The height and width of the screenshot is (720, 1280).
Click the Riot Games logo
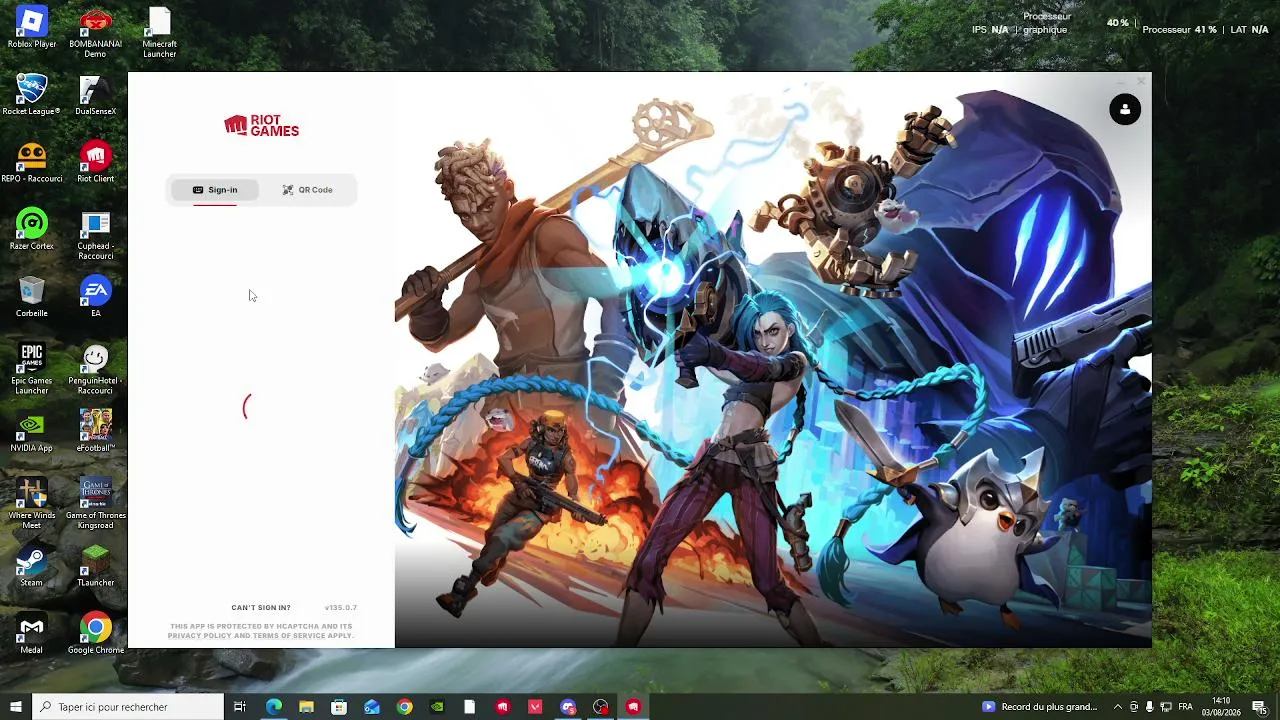[x=261, y=125]
